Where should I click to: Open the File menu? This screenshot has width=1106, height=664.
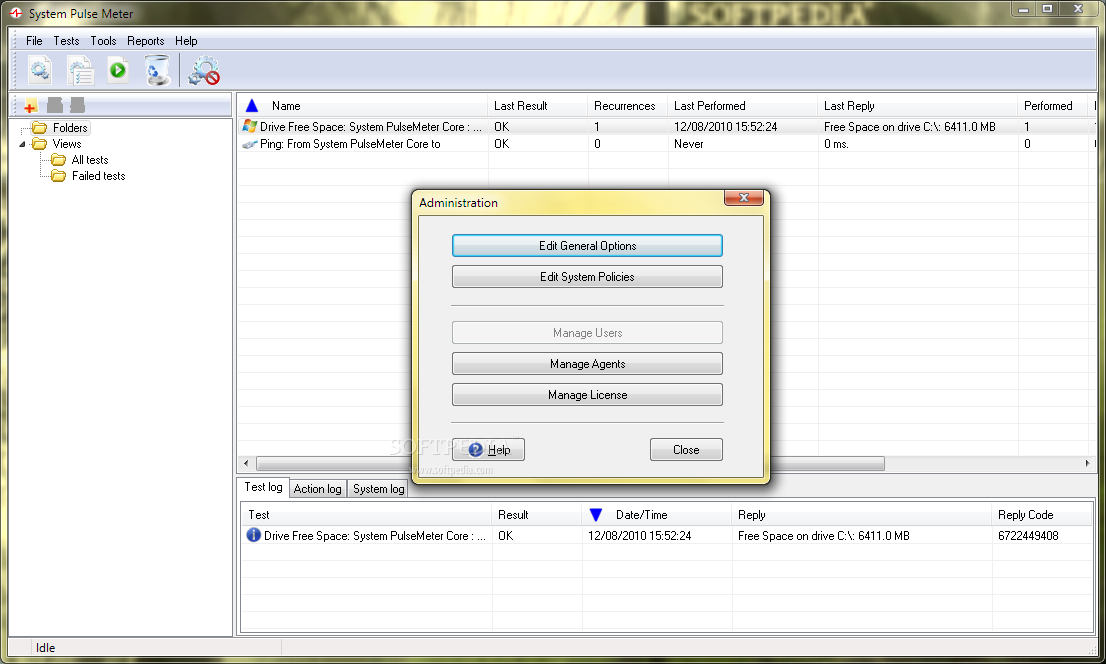[34, 41]
